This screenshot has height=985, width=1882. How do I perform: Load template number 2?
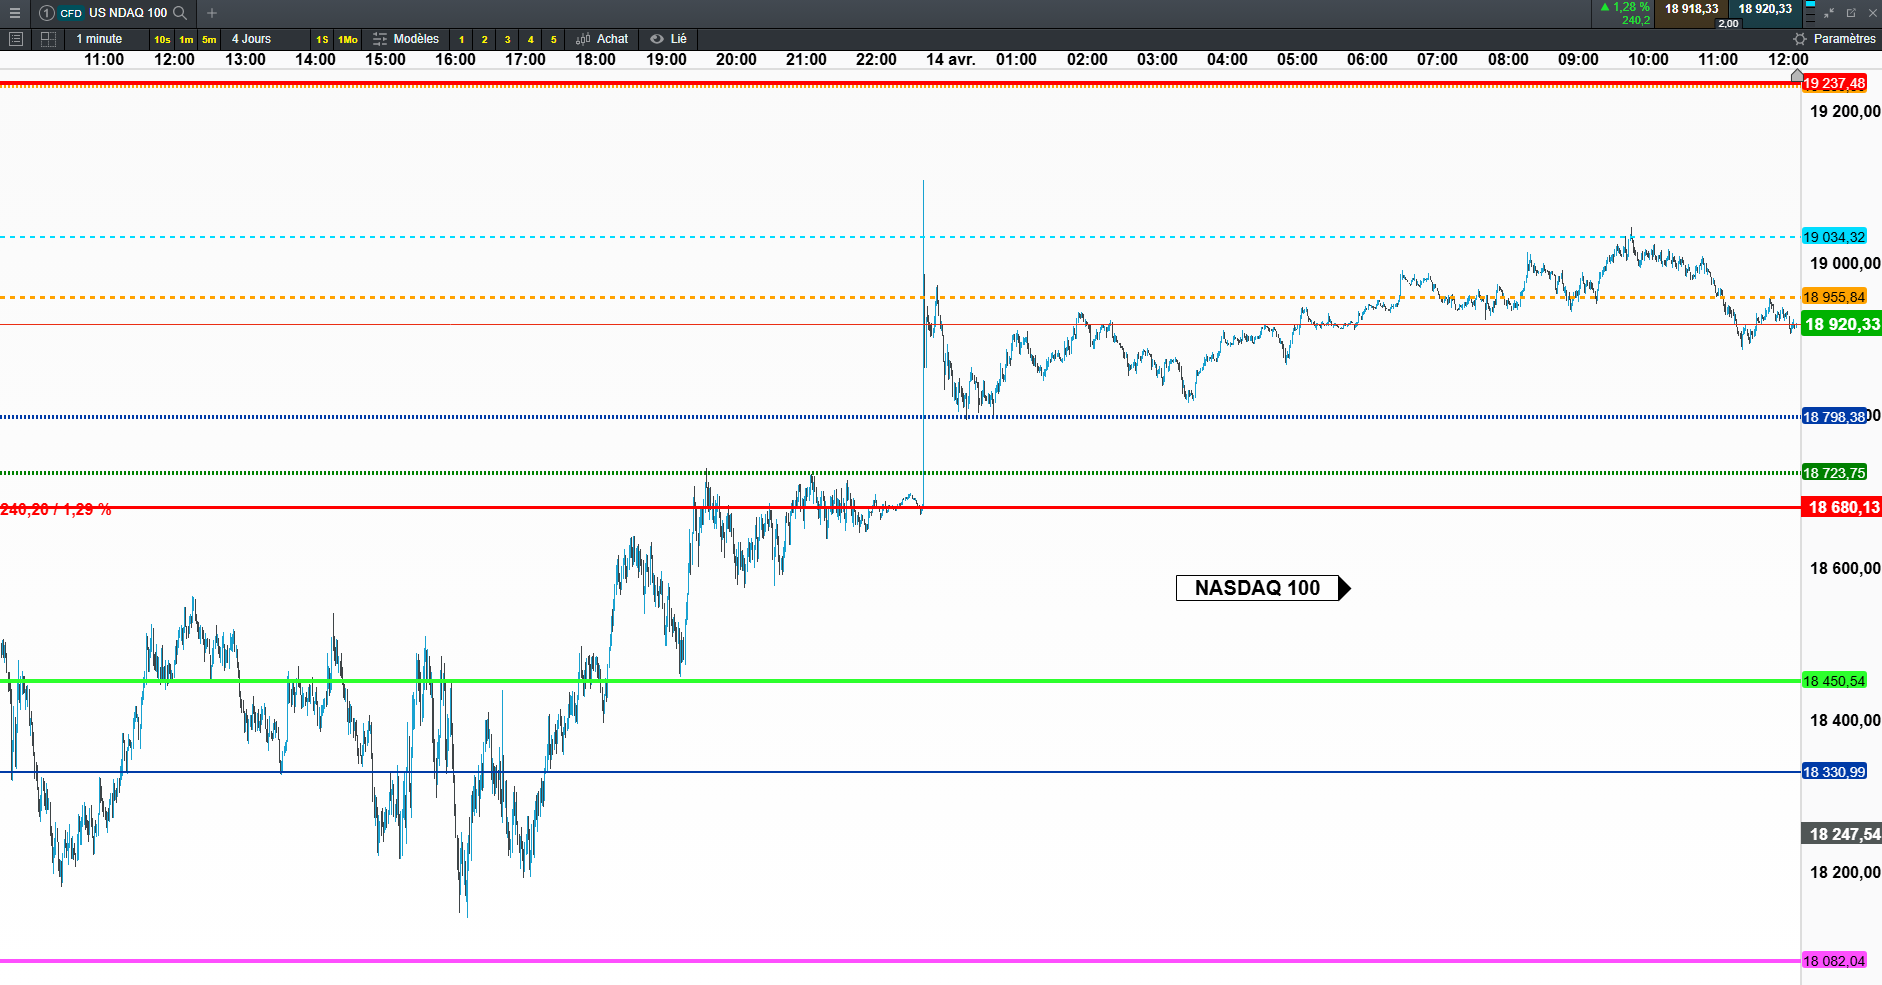click(x=484, y=39)
